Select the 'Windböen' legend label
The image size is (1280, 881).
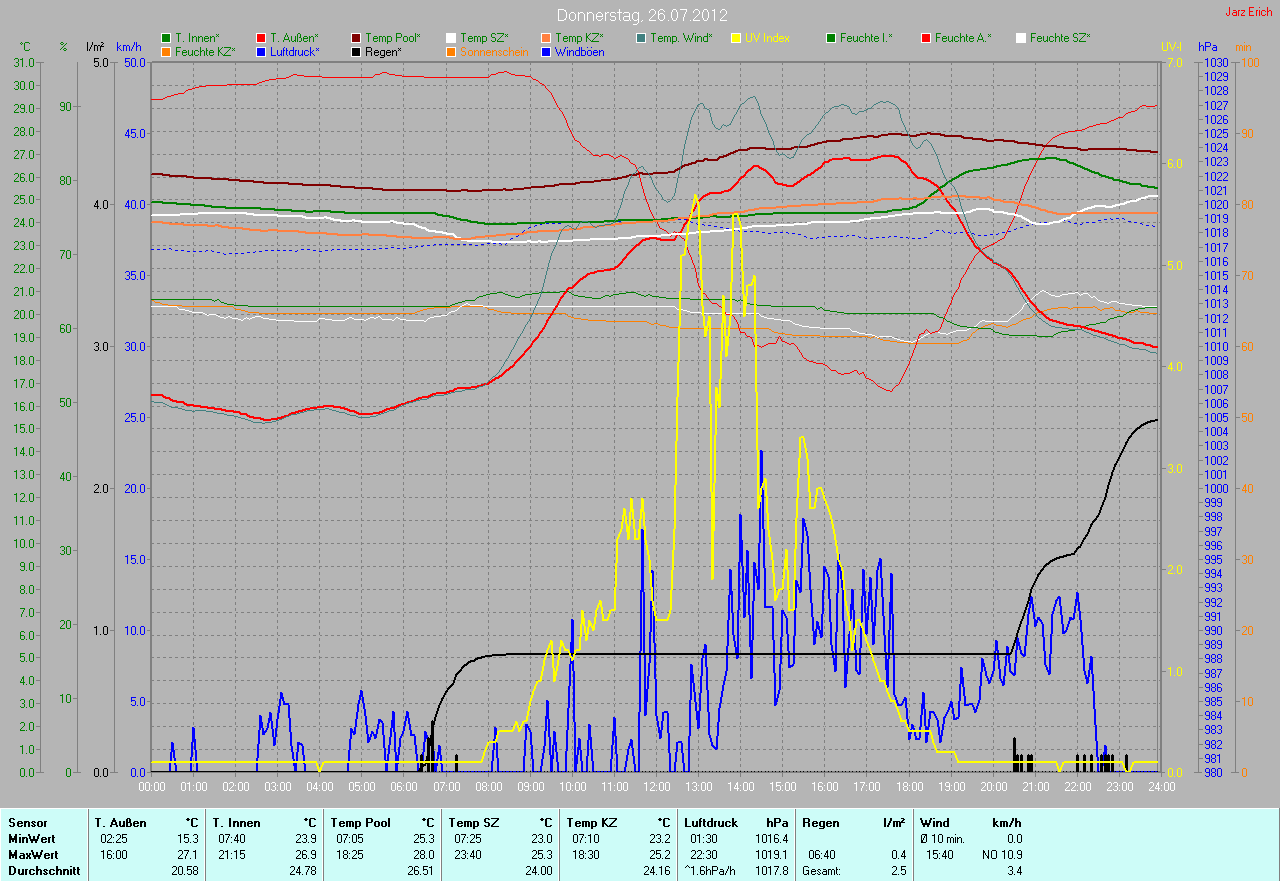point(579,51)
